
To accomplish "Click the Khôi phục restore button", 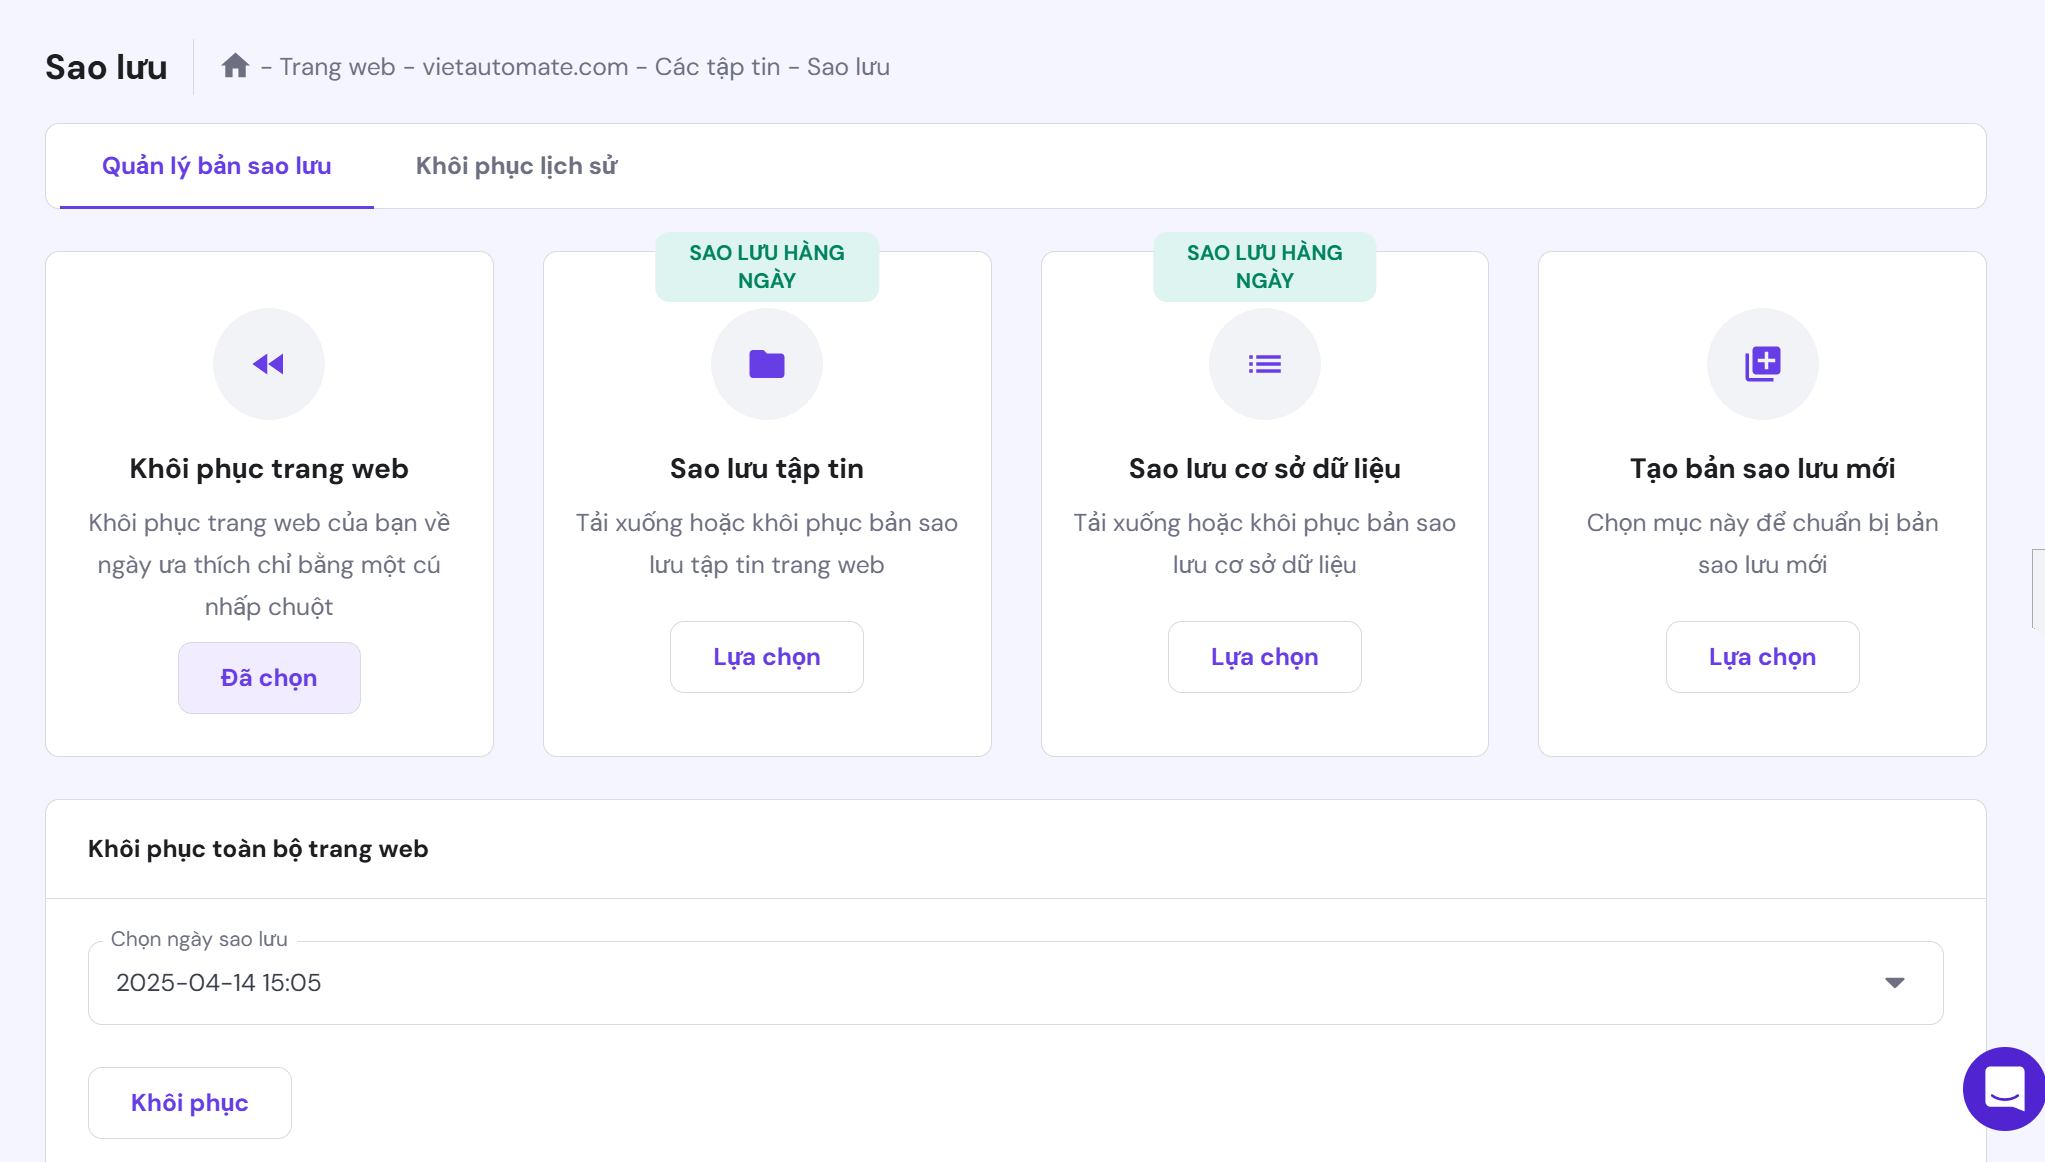I will 190,1103.
